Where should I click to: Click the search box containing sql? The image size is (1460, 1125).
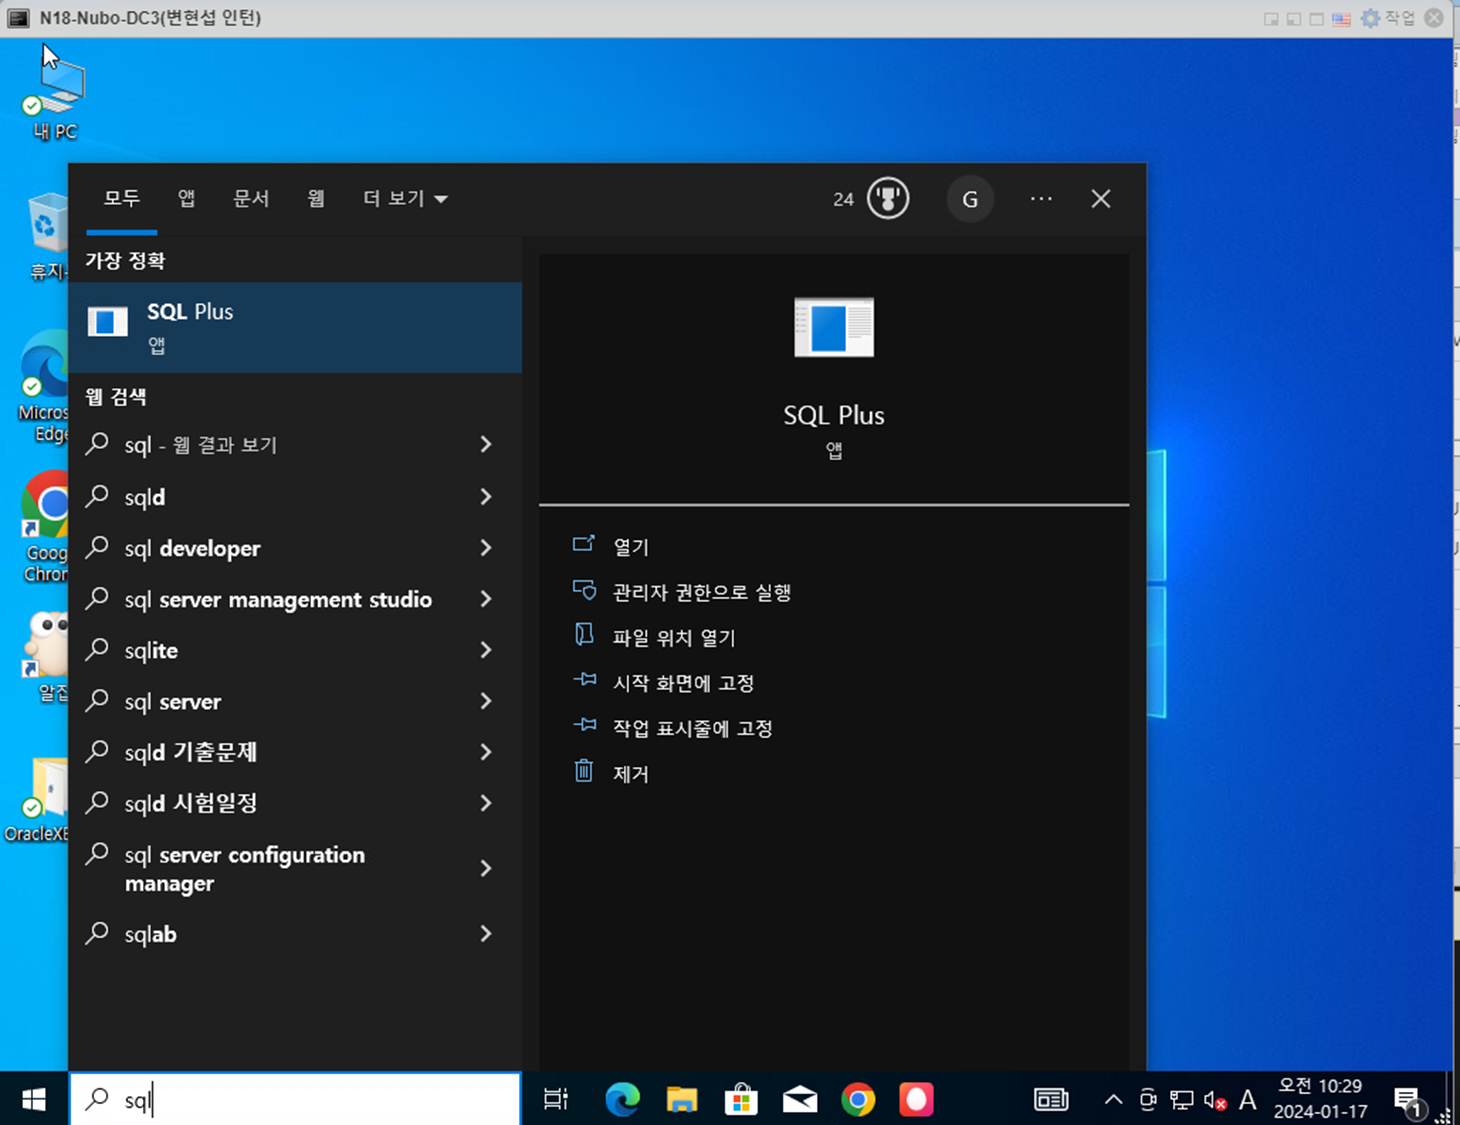click(295, 1100)
